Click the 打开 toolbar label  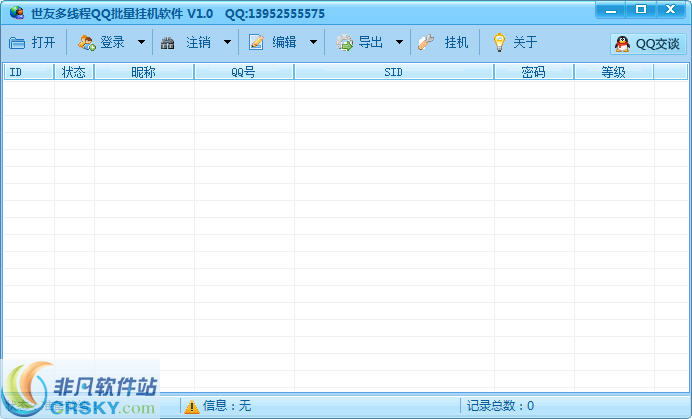43,42
